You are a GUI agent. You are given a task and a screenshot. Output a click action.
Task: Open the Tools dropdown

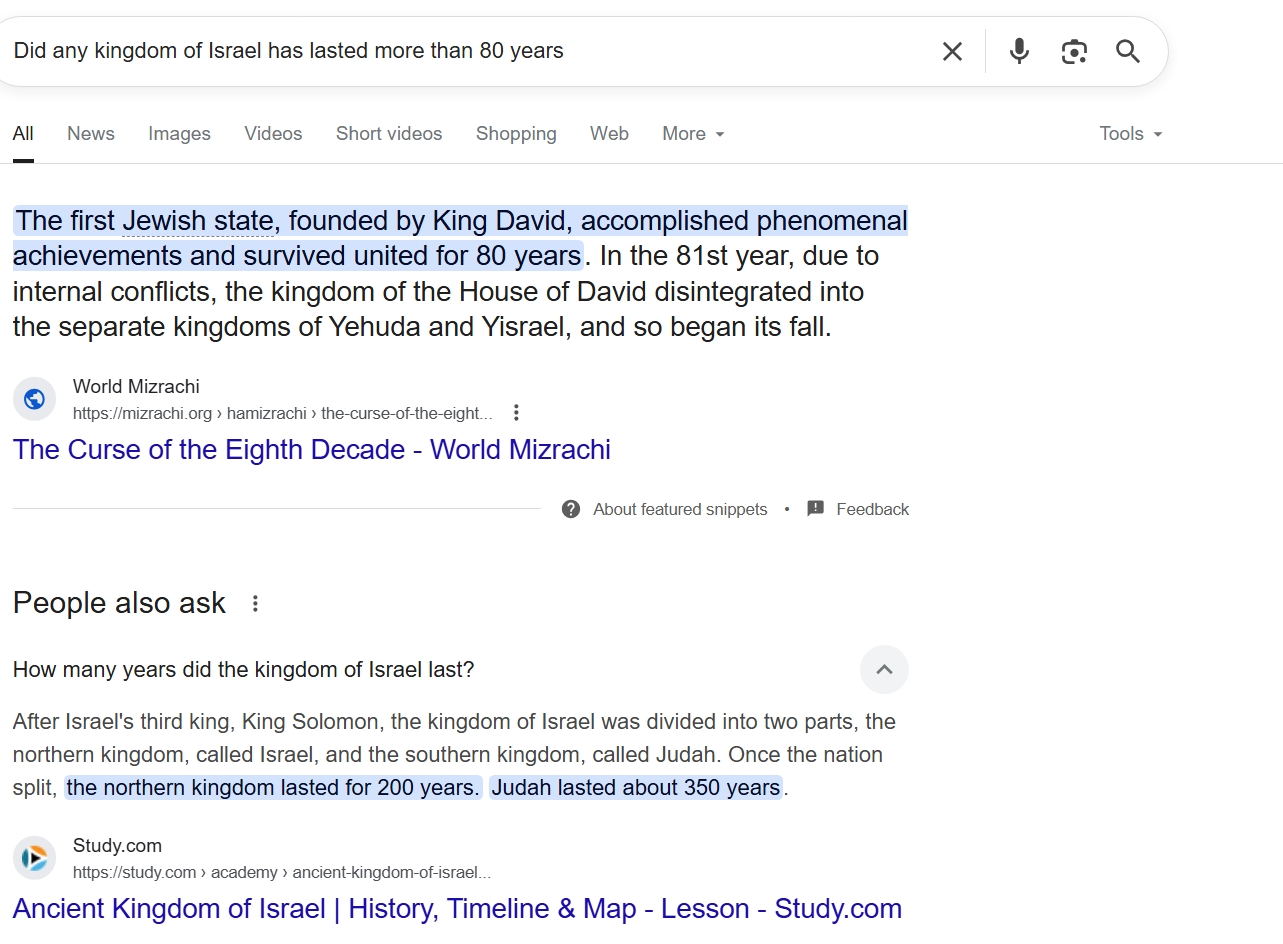click(x=1130, y=134)
